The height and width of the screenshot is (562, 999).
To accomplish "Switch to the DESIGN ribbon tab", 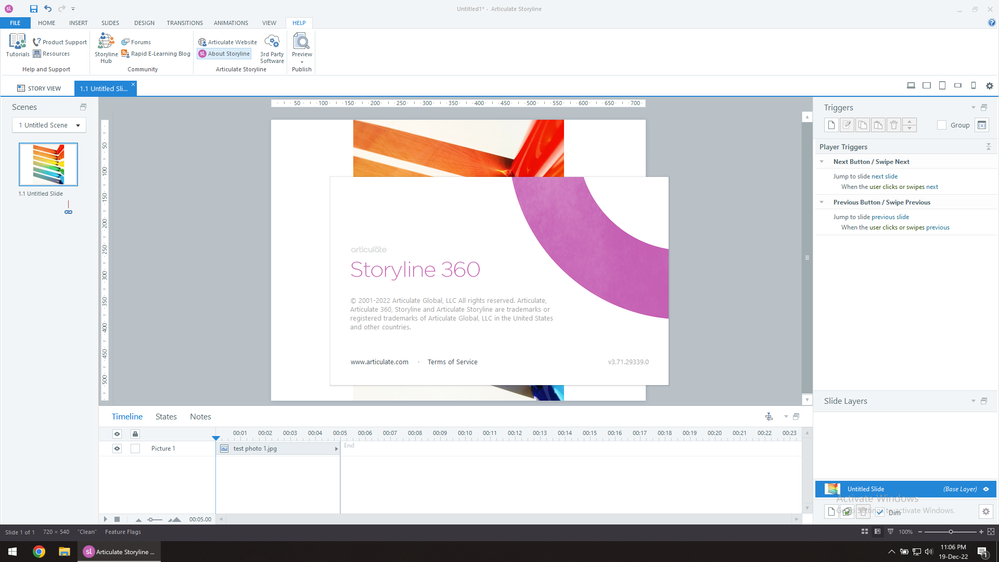I will pos(144,23).
